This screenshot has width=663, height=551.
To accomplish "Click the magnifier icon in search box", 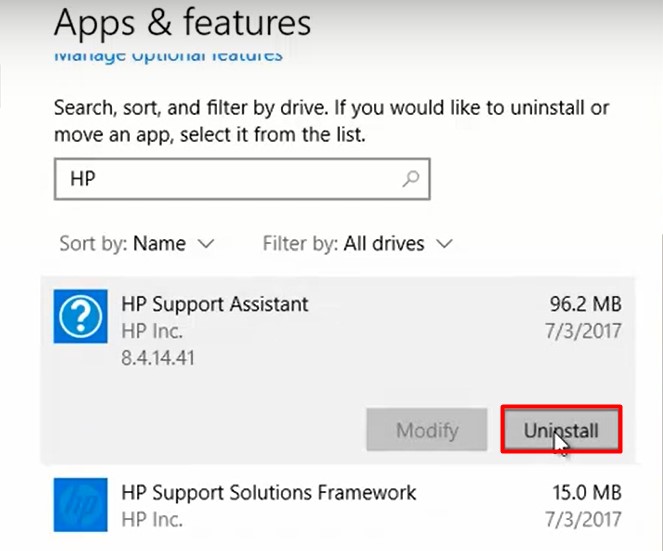I will point(410,179).
